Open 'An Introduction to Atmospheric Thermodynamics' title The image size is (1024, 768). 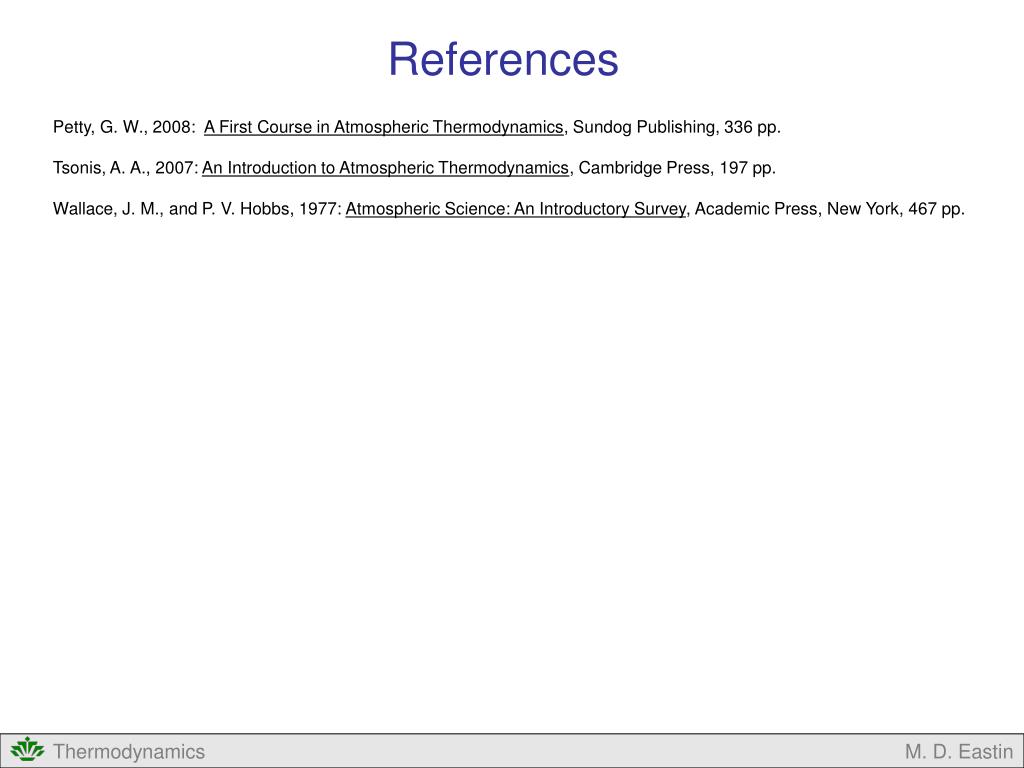[385, 168]
